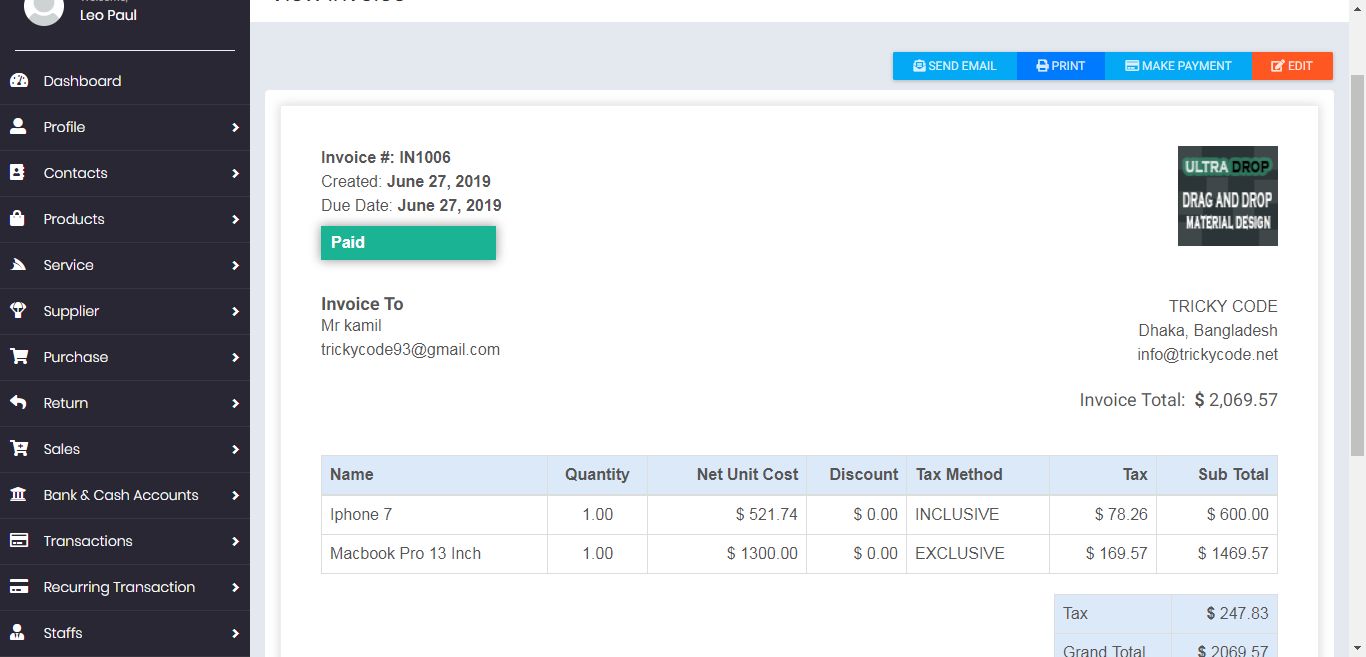
Task: Open the Transactions menu item
Action: (x=88, y=541)
